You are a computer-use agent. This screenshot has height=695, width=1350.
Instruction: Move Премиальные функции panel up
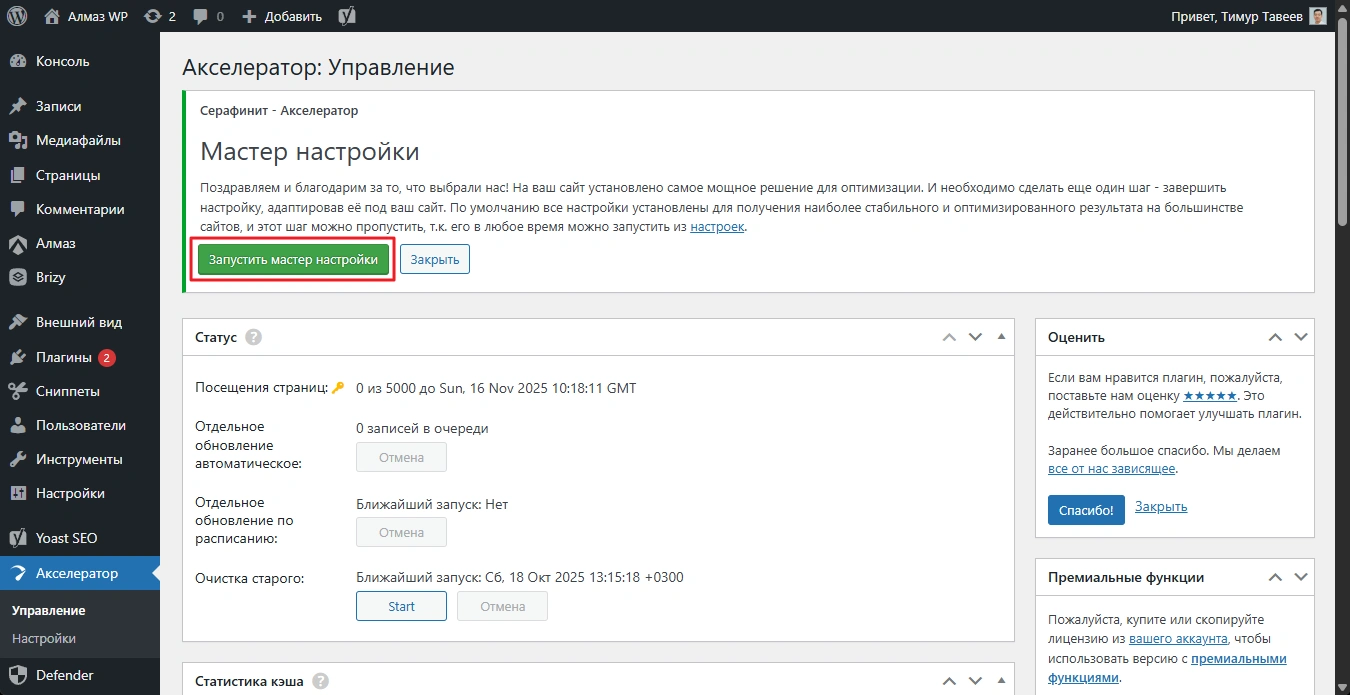[1275, 577]
